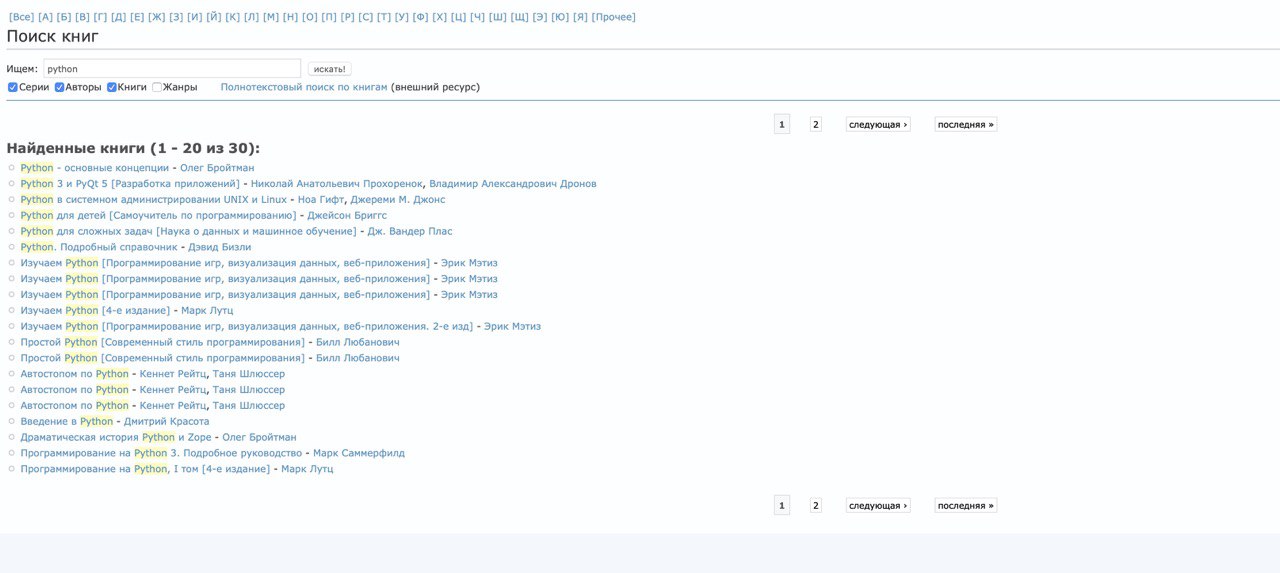Open the [М] letter index
Viewport: 1280px width, 573px height.
tap(271, 17)
